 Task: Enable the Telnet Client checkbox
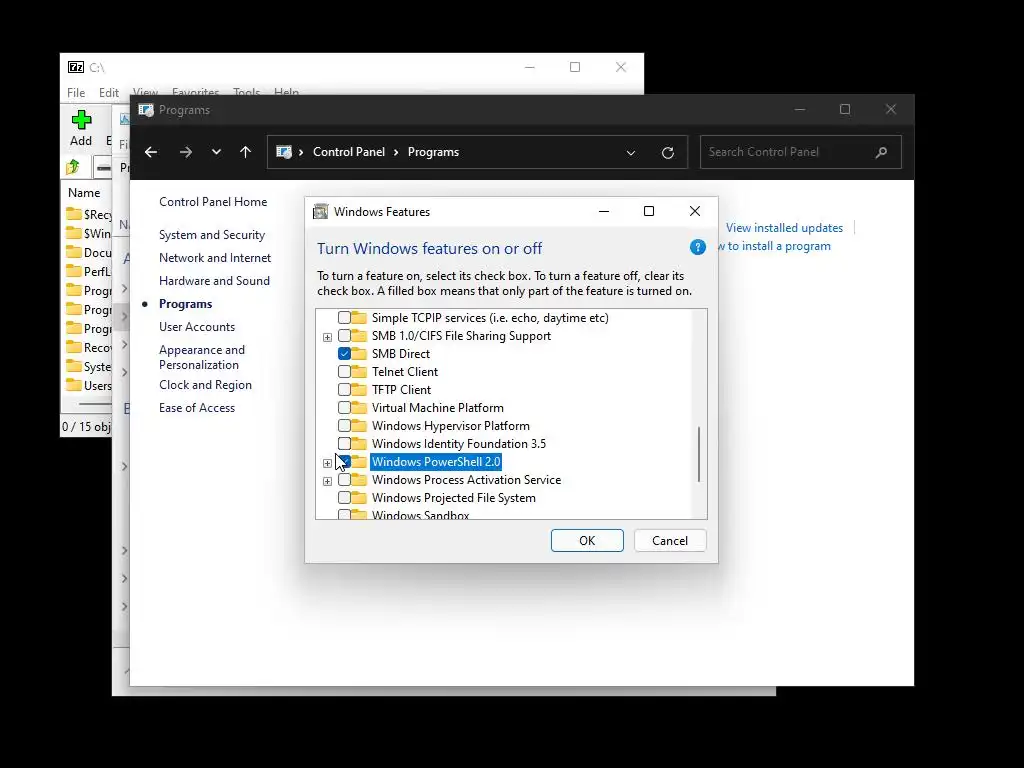(x=344, y=372)
